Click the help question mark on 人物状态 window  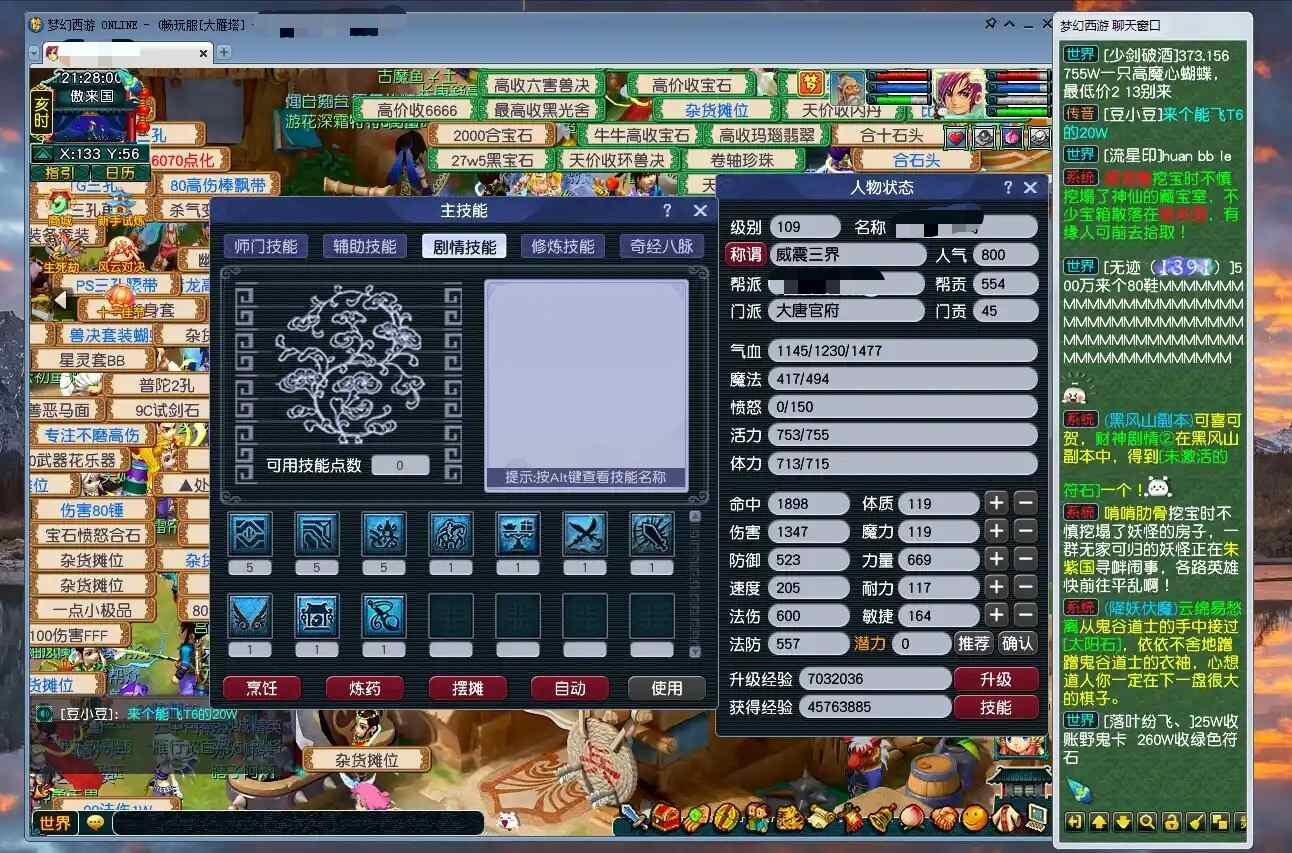click(1008, 187)
